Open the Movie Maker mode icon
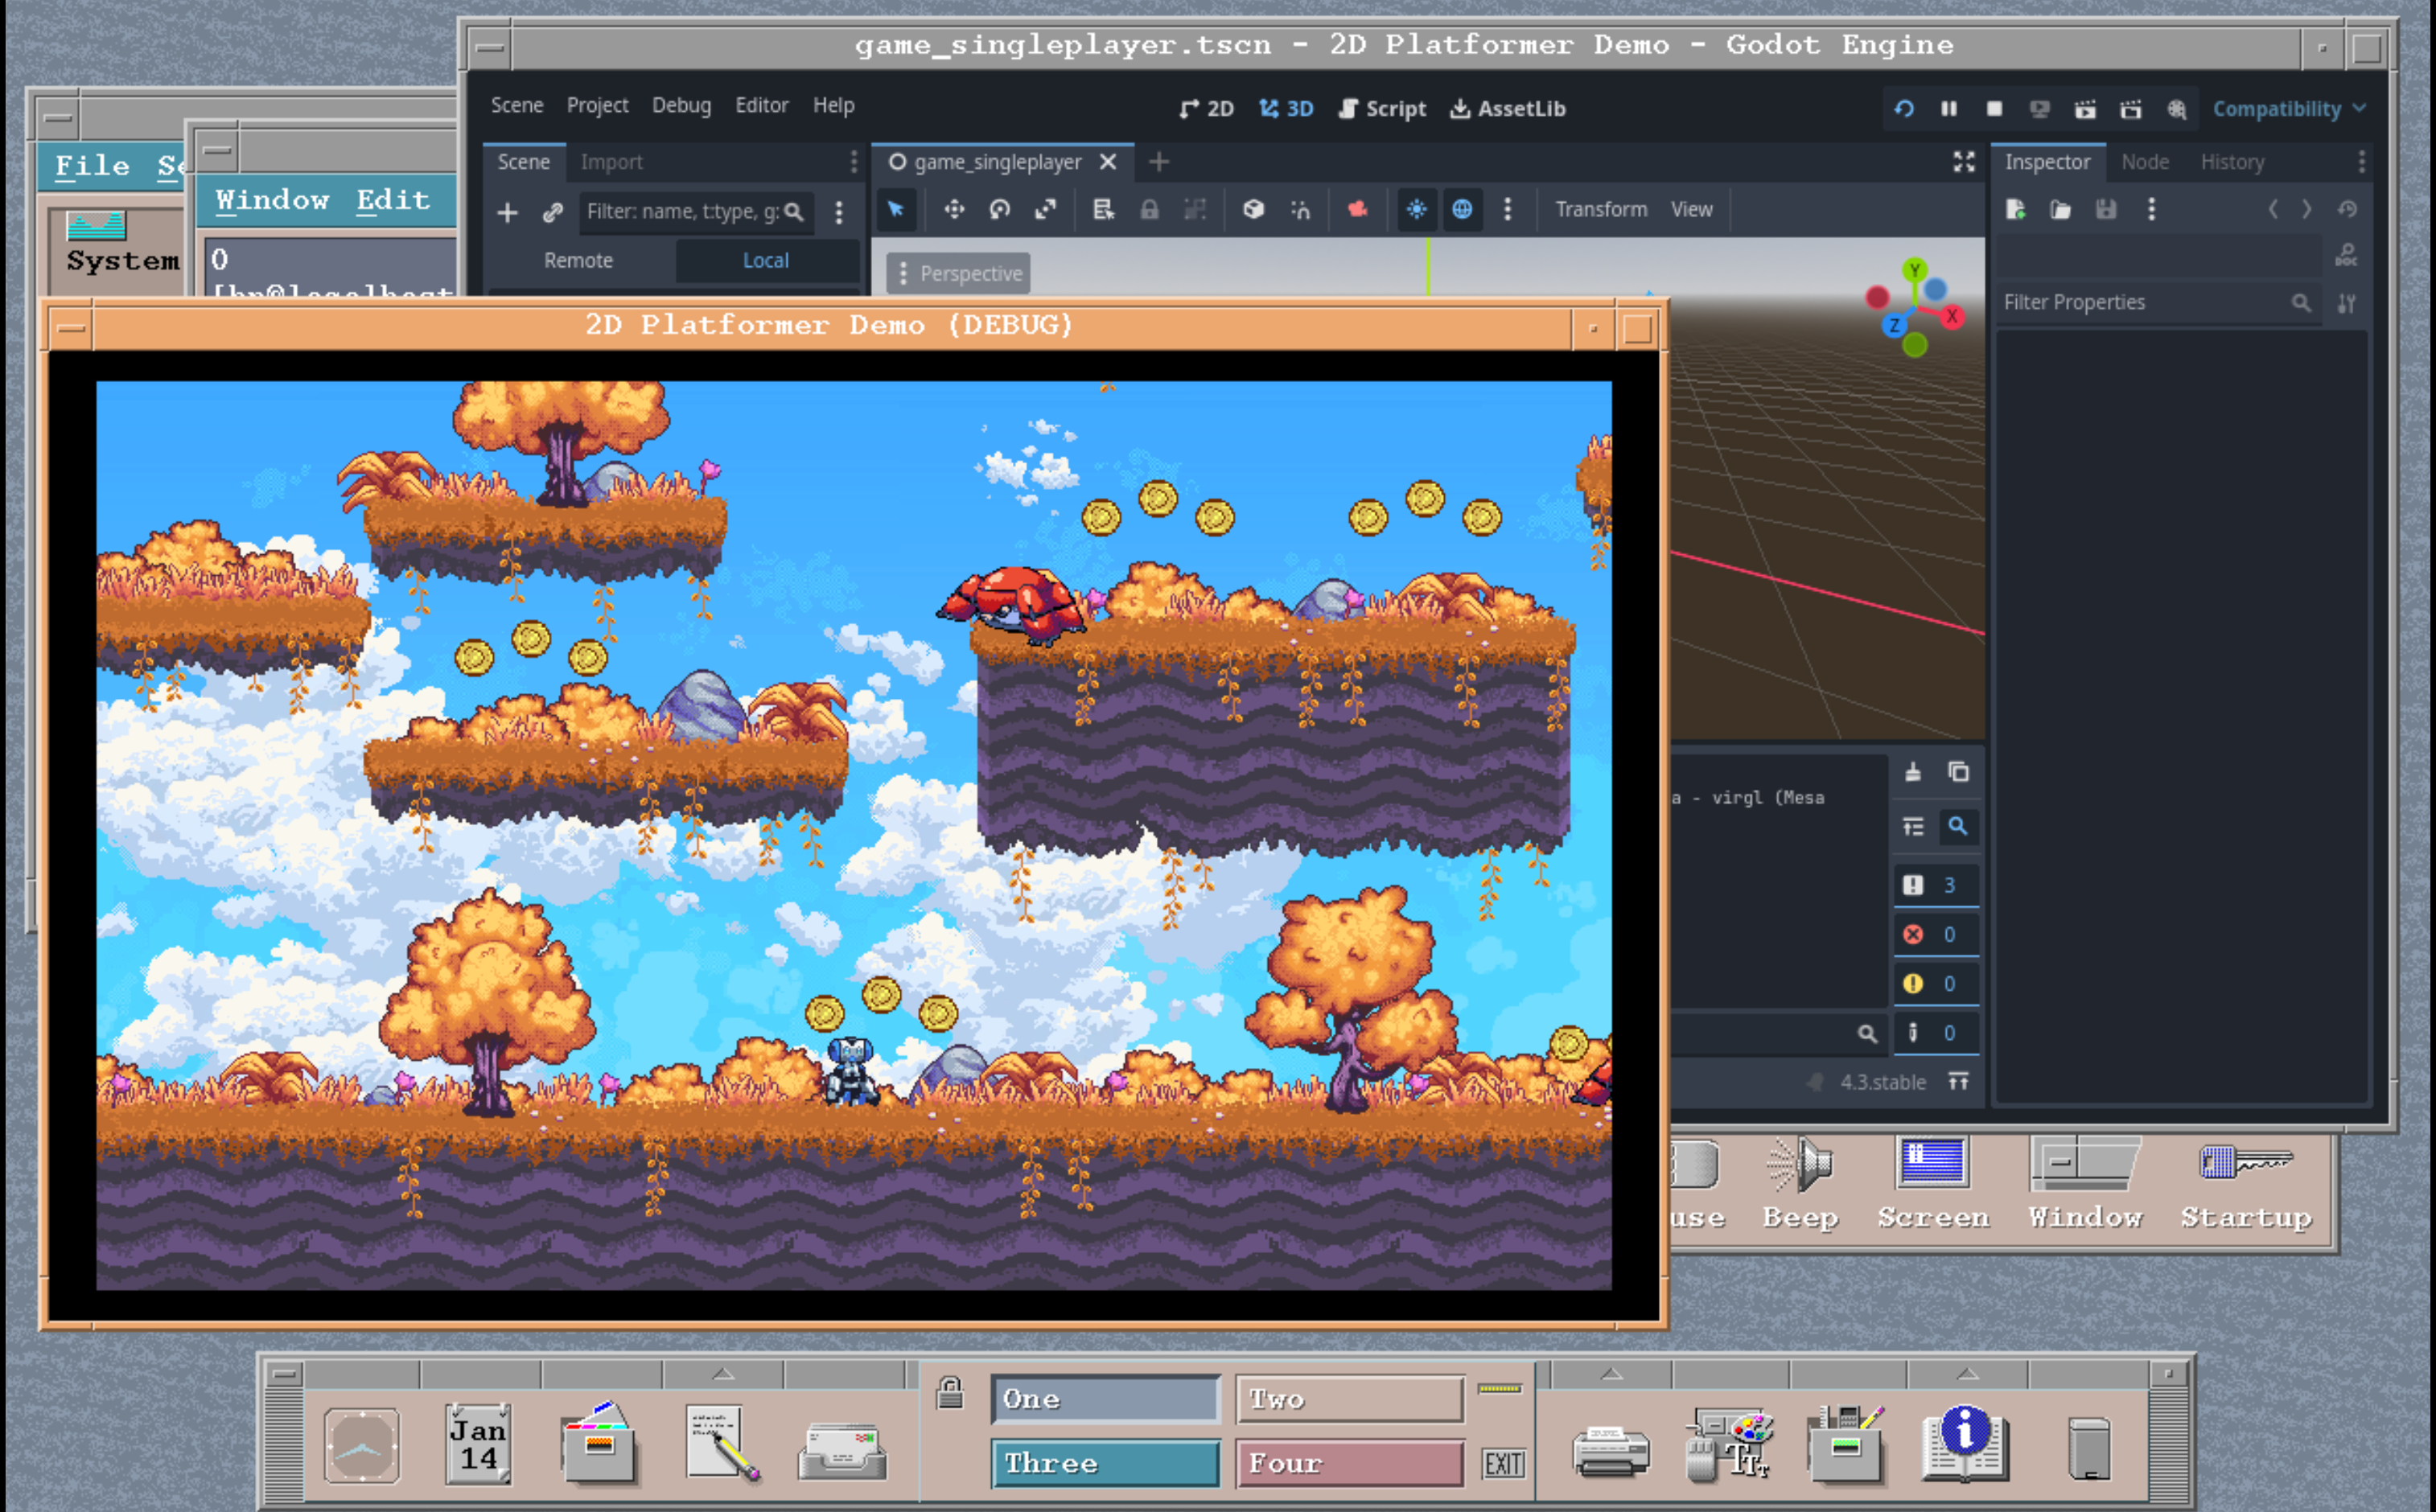The image size is (2436, 1512). 2177,108
